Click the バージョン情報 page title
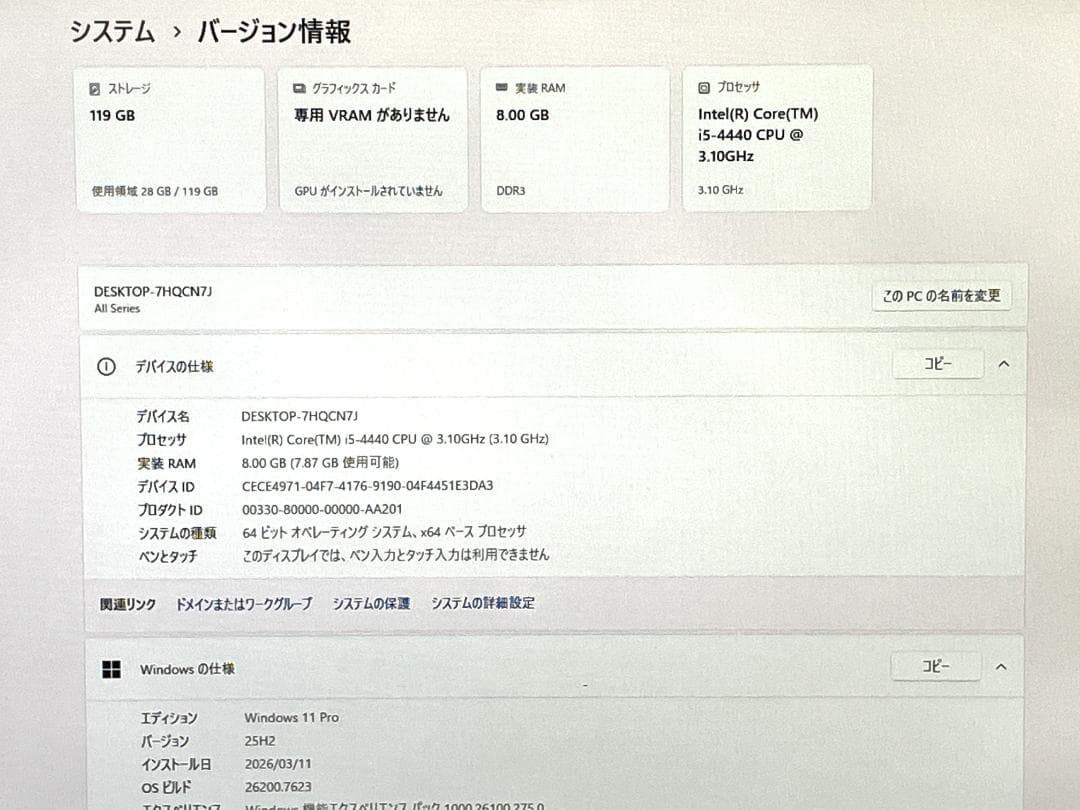The height and width of the screenshot is (810, 1080). click(274, 32)
